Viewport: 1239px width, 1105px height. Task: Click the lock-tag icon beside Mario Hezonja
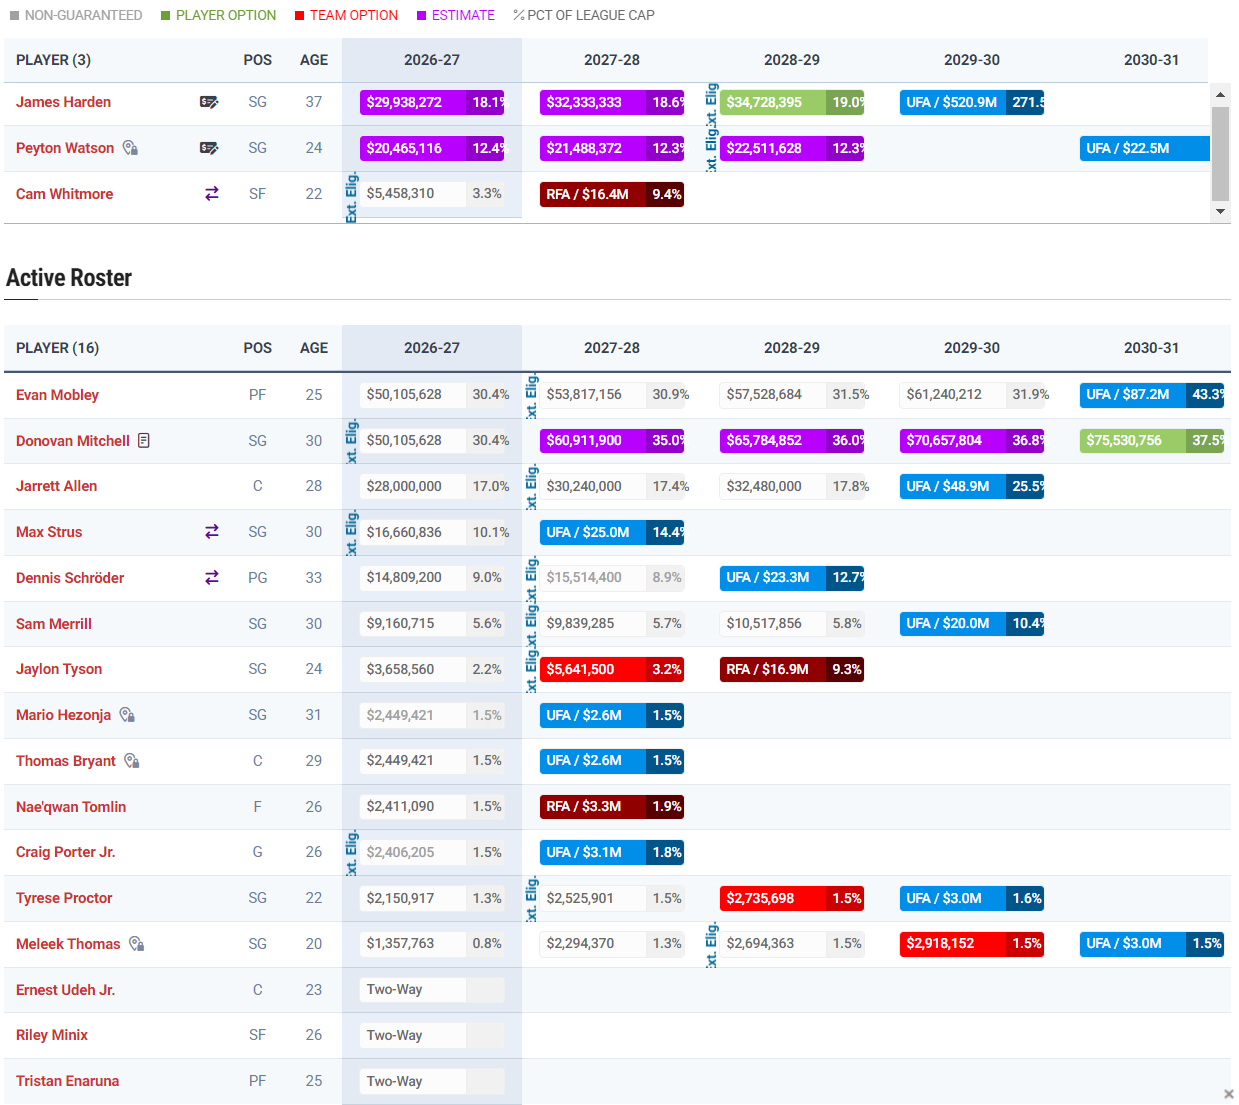pos(127,715)
